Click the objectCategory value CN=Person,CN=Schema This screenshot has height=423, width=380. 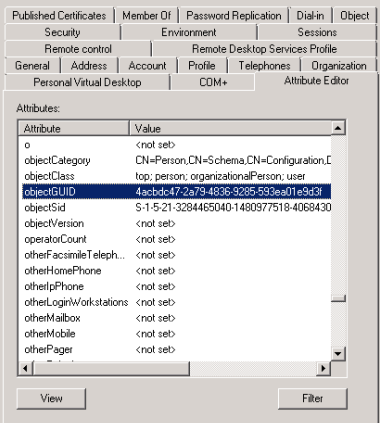[233, 160]
